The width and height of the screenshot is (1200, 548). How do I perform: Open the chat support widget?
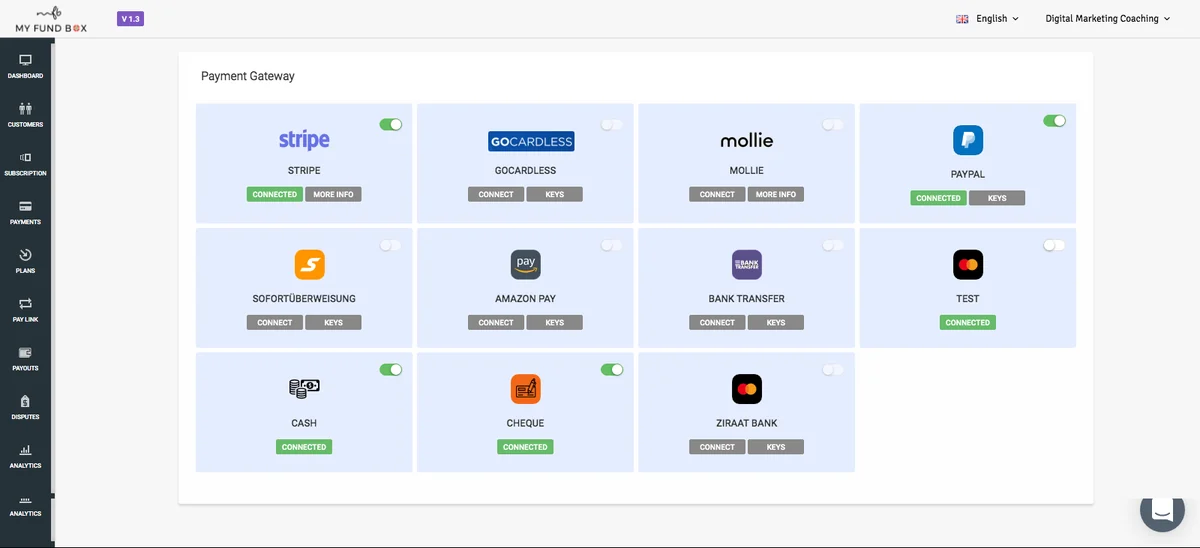click(x=1162, y=510)
